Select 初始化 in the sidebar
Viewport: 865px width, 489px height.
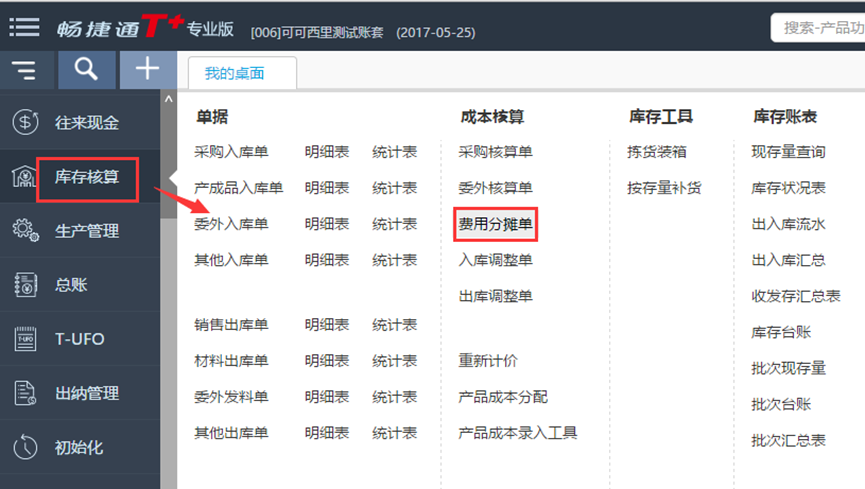click(x=78, y=447)
